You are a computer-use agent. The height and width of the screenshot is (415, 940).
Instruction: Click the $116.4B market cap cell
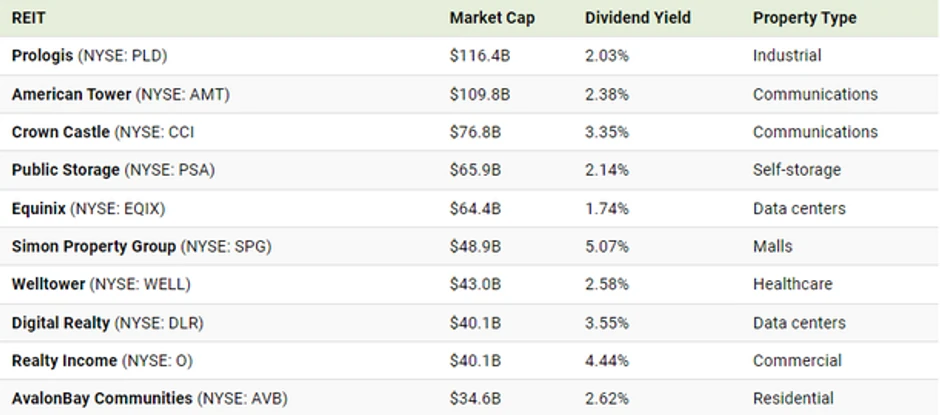click(480, 56)
